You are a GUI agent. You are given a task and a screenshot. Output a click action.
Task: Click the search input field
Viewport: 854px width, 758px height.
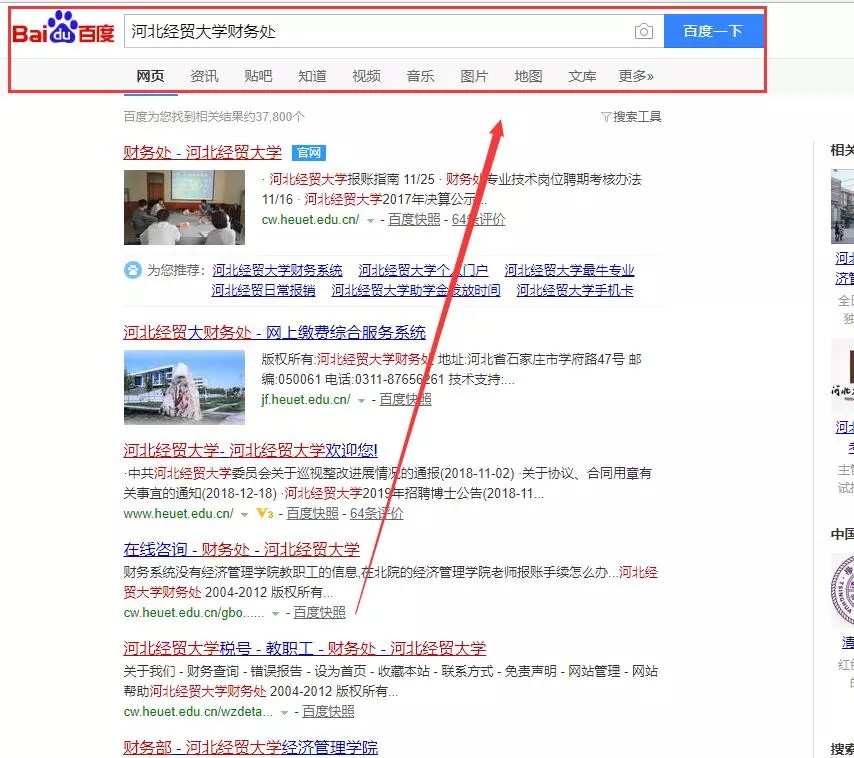[x=379, y=31]
